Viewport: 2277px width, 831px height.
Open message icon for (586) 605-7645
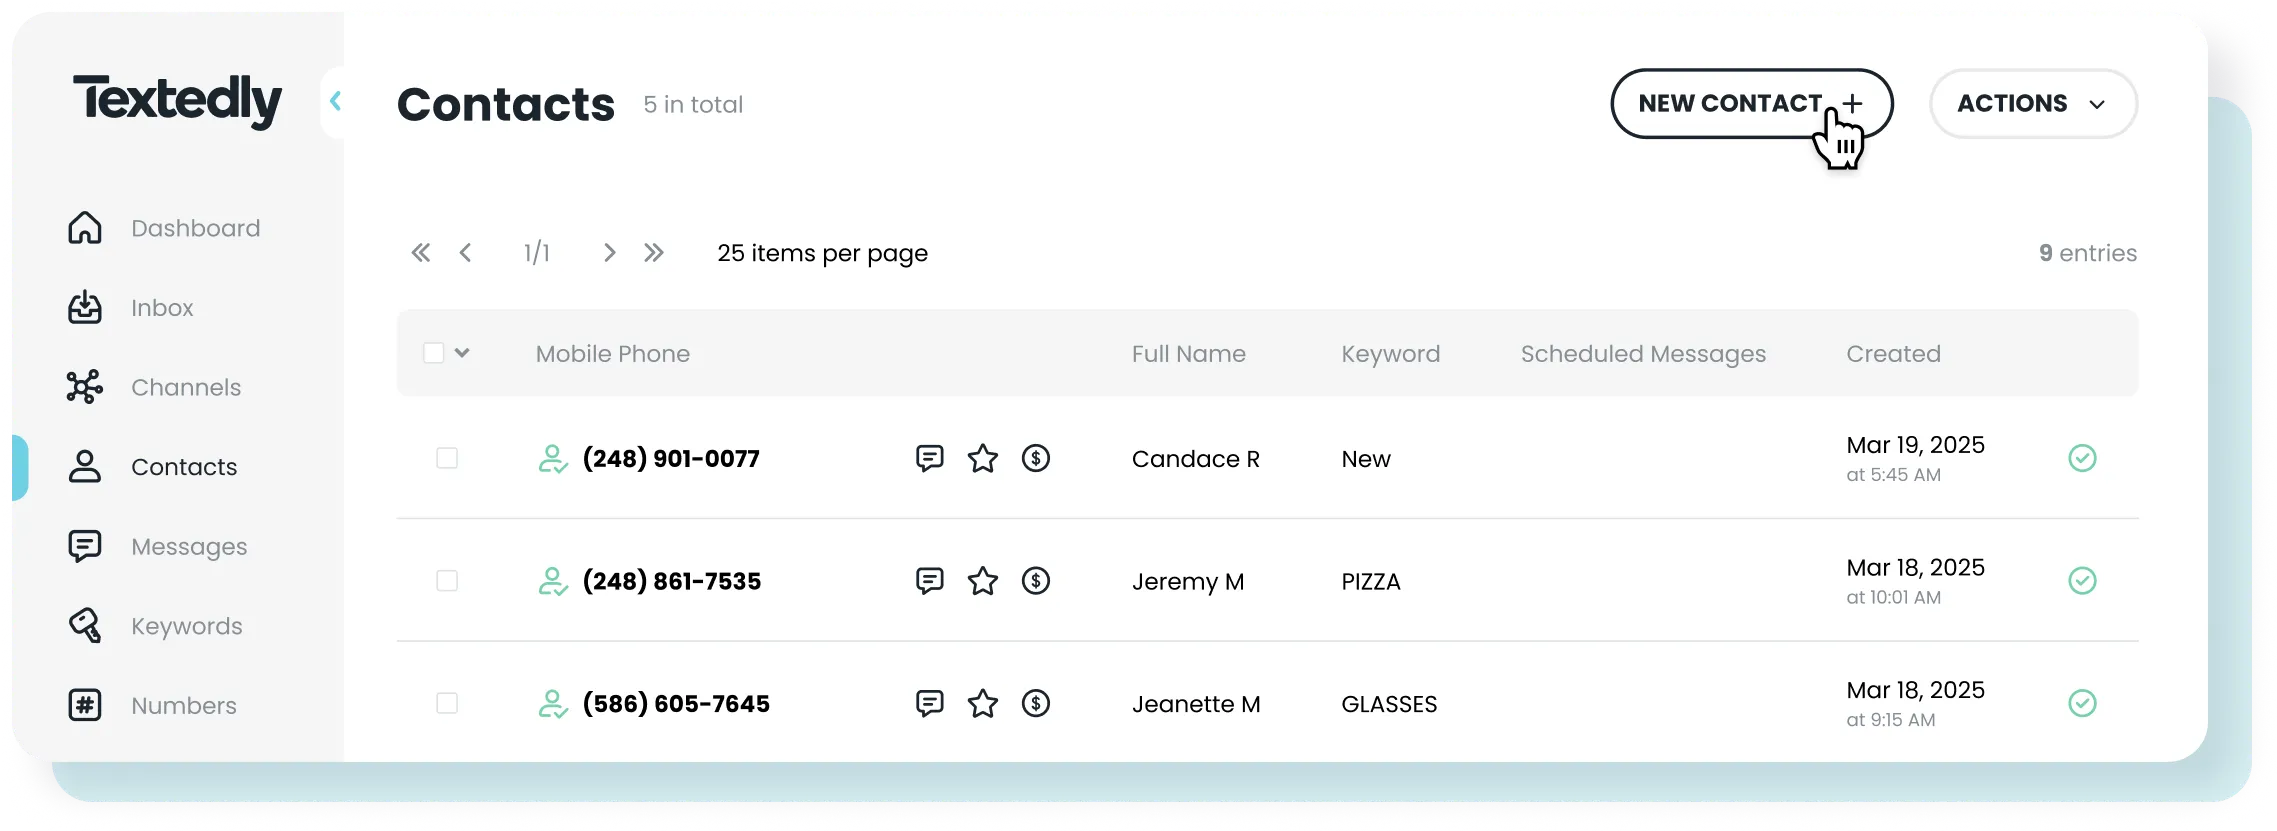pyautogui.click(x=930, y=704)
